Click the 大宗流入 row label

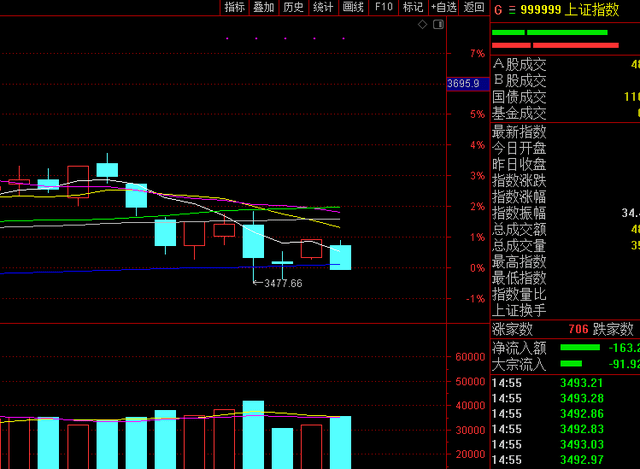tap(519, 364)
